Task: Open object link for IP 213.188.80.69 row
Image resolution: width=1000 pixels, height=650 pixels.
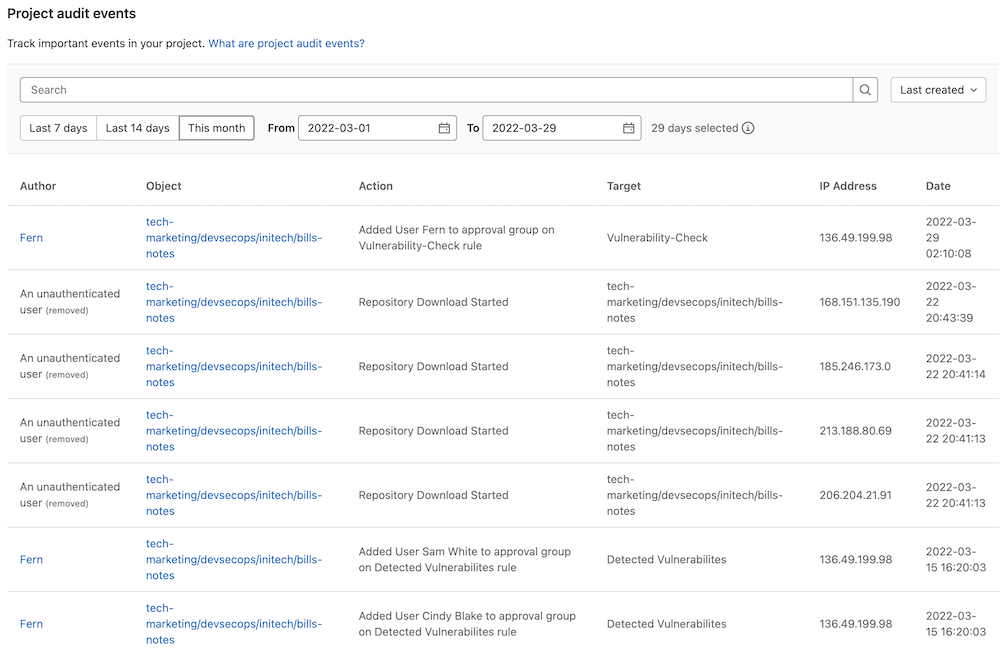Action: (x=233, y=431)
